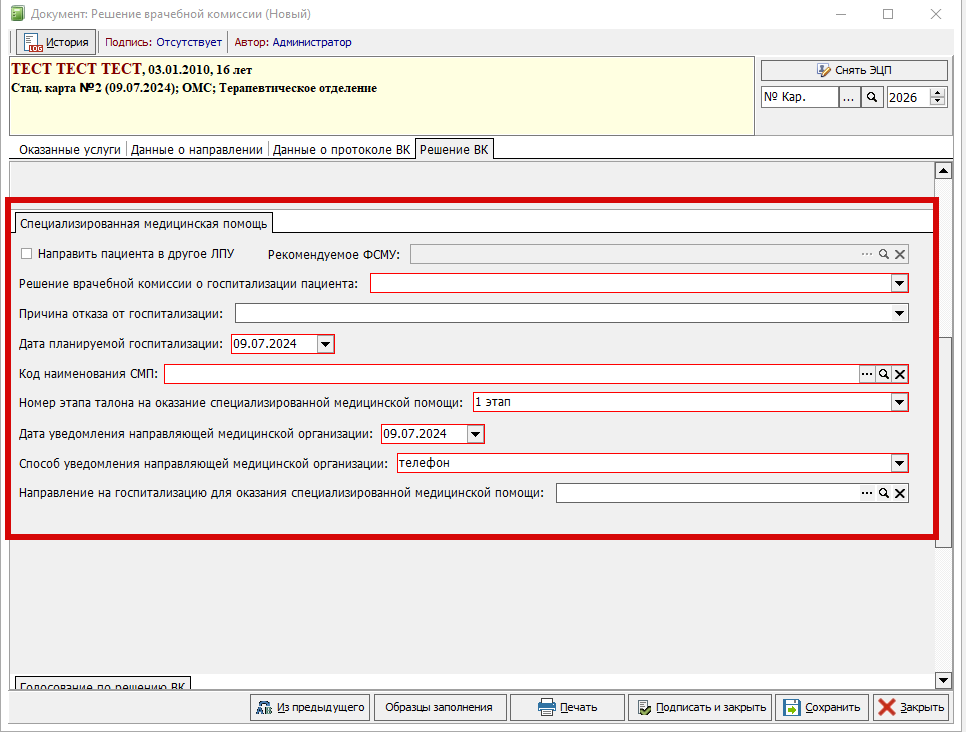Open browse ellipsis in Направление на госпитализацию field
Screen dimensions: 966x732
click(867, 493)
